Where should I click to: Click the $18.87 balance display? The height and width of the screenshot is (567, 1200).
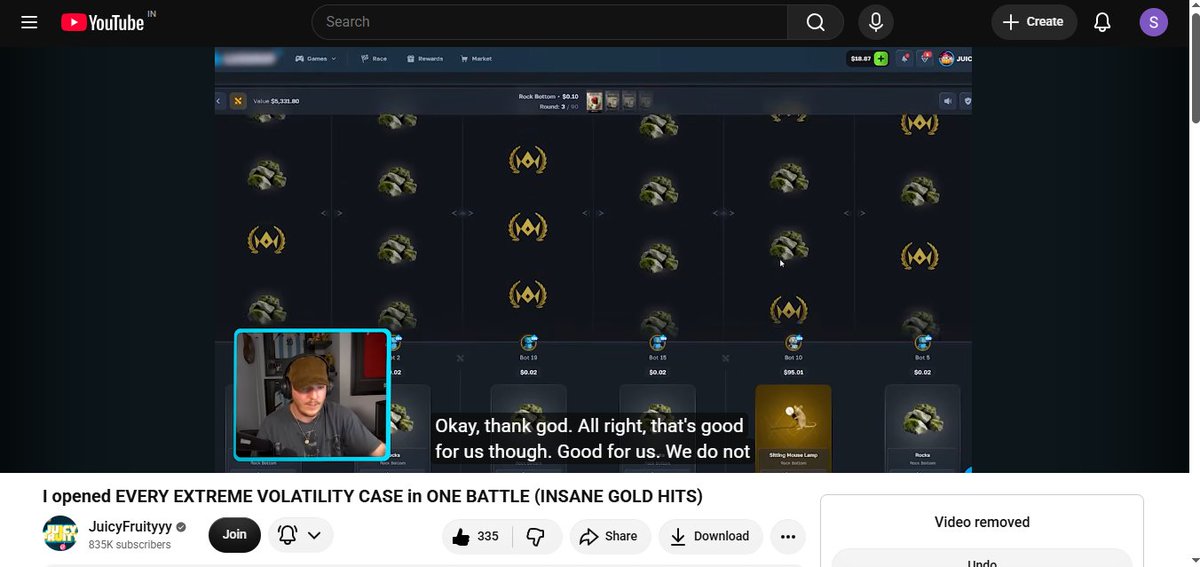coord(860,59)
